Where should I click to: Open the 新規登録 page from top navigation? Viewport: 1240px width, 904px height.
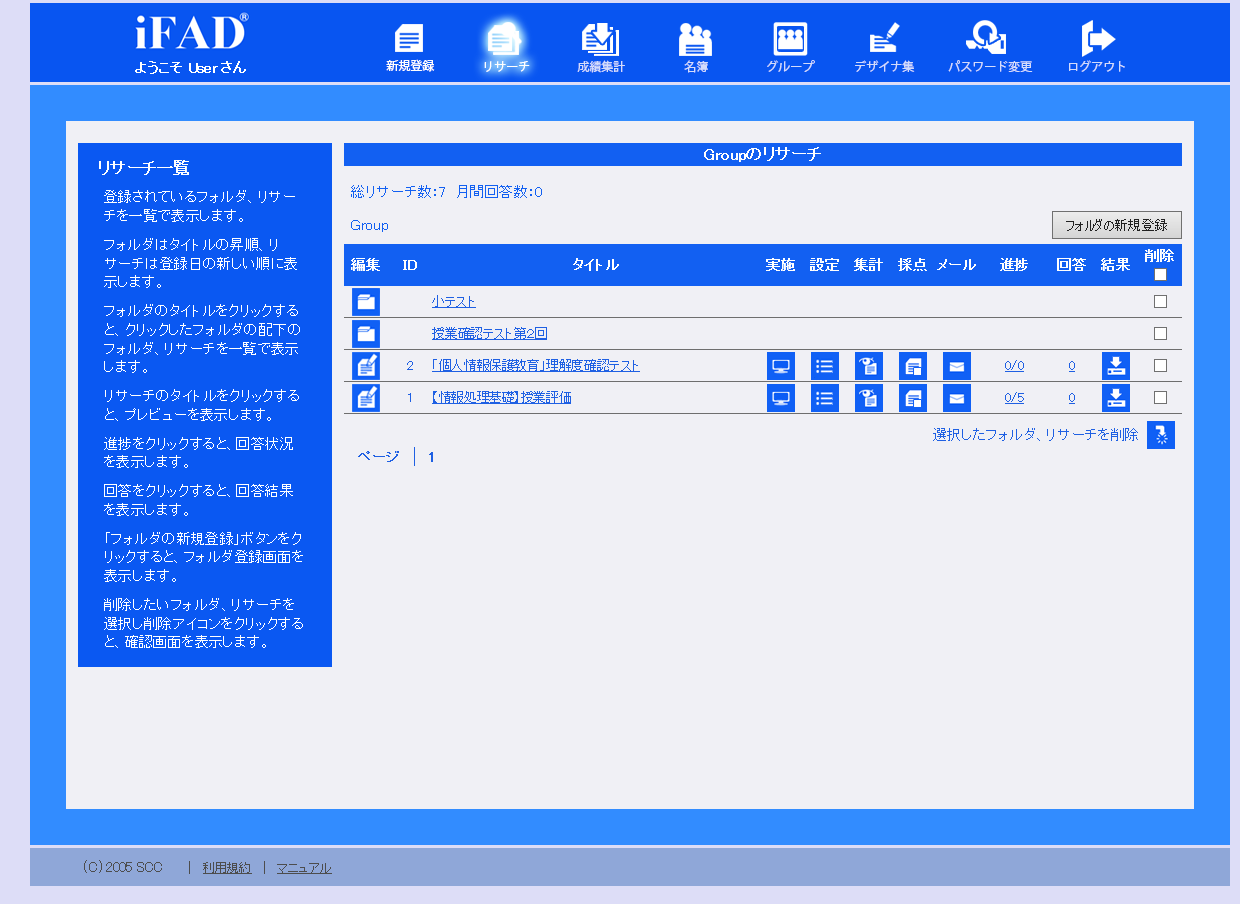pos(410,48)
